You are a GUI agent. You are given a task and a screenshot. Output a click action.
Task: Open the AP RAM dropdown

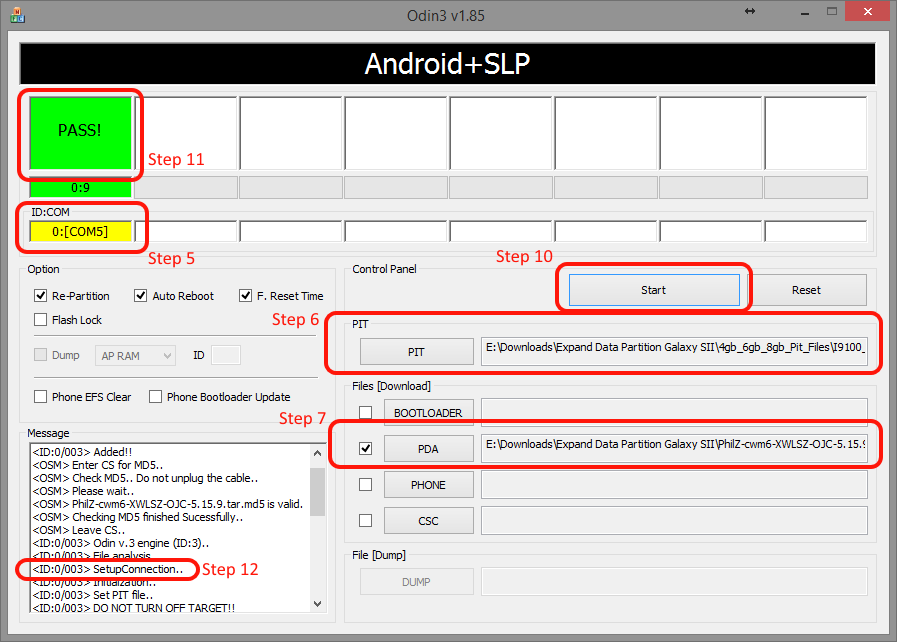pos(135,355)
